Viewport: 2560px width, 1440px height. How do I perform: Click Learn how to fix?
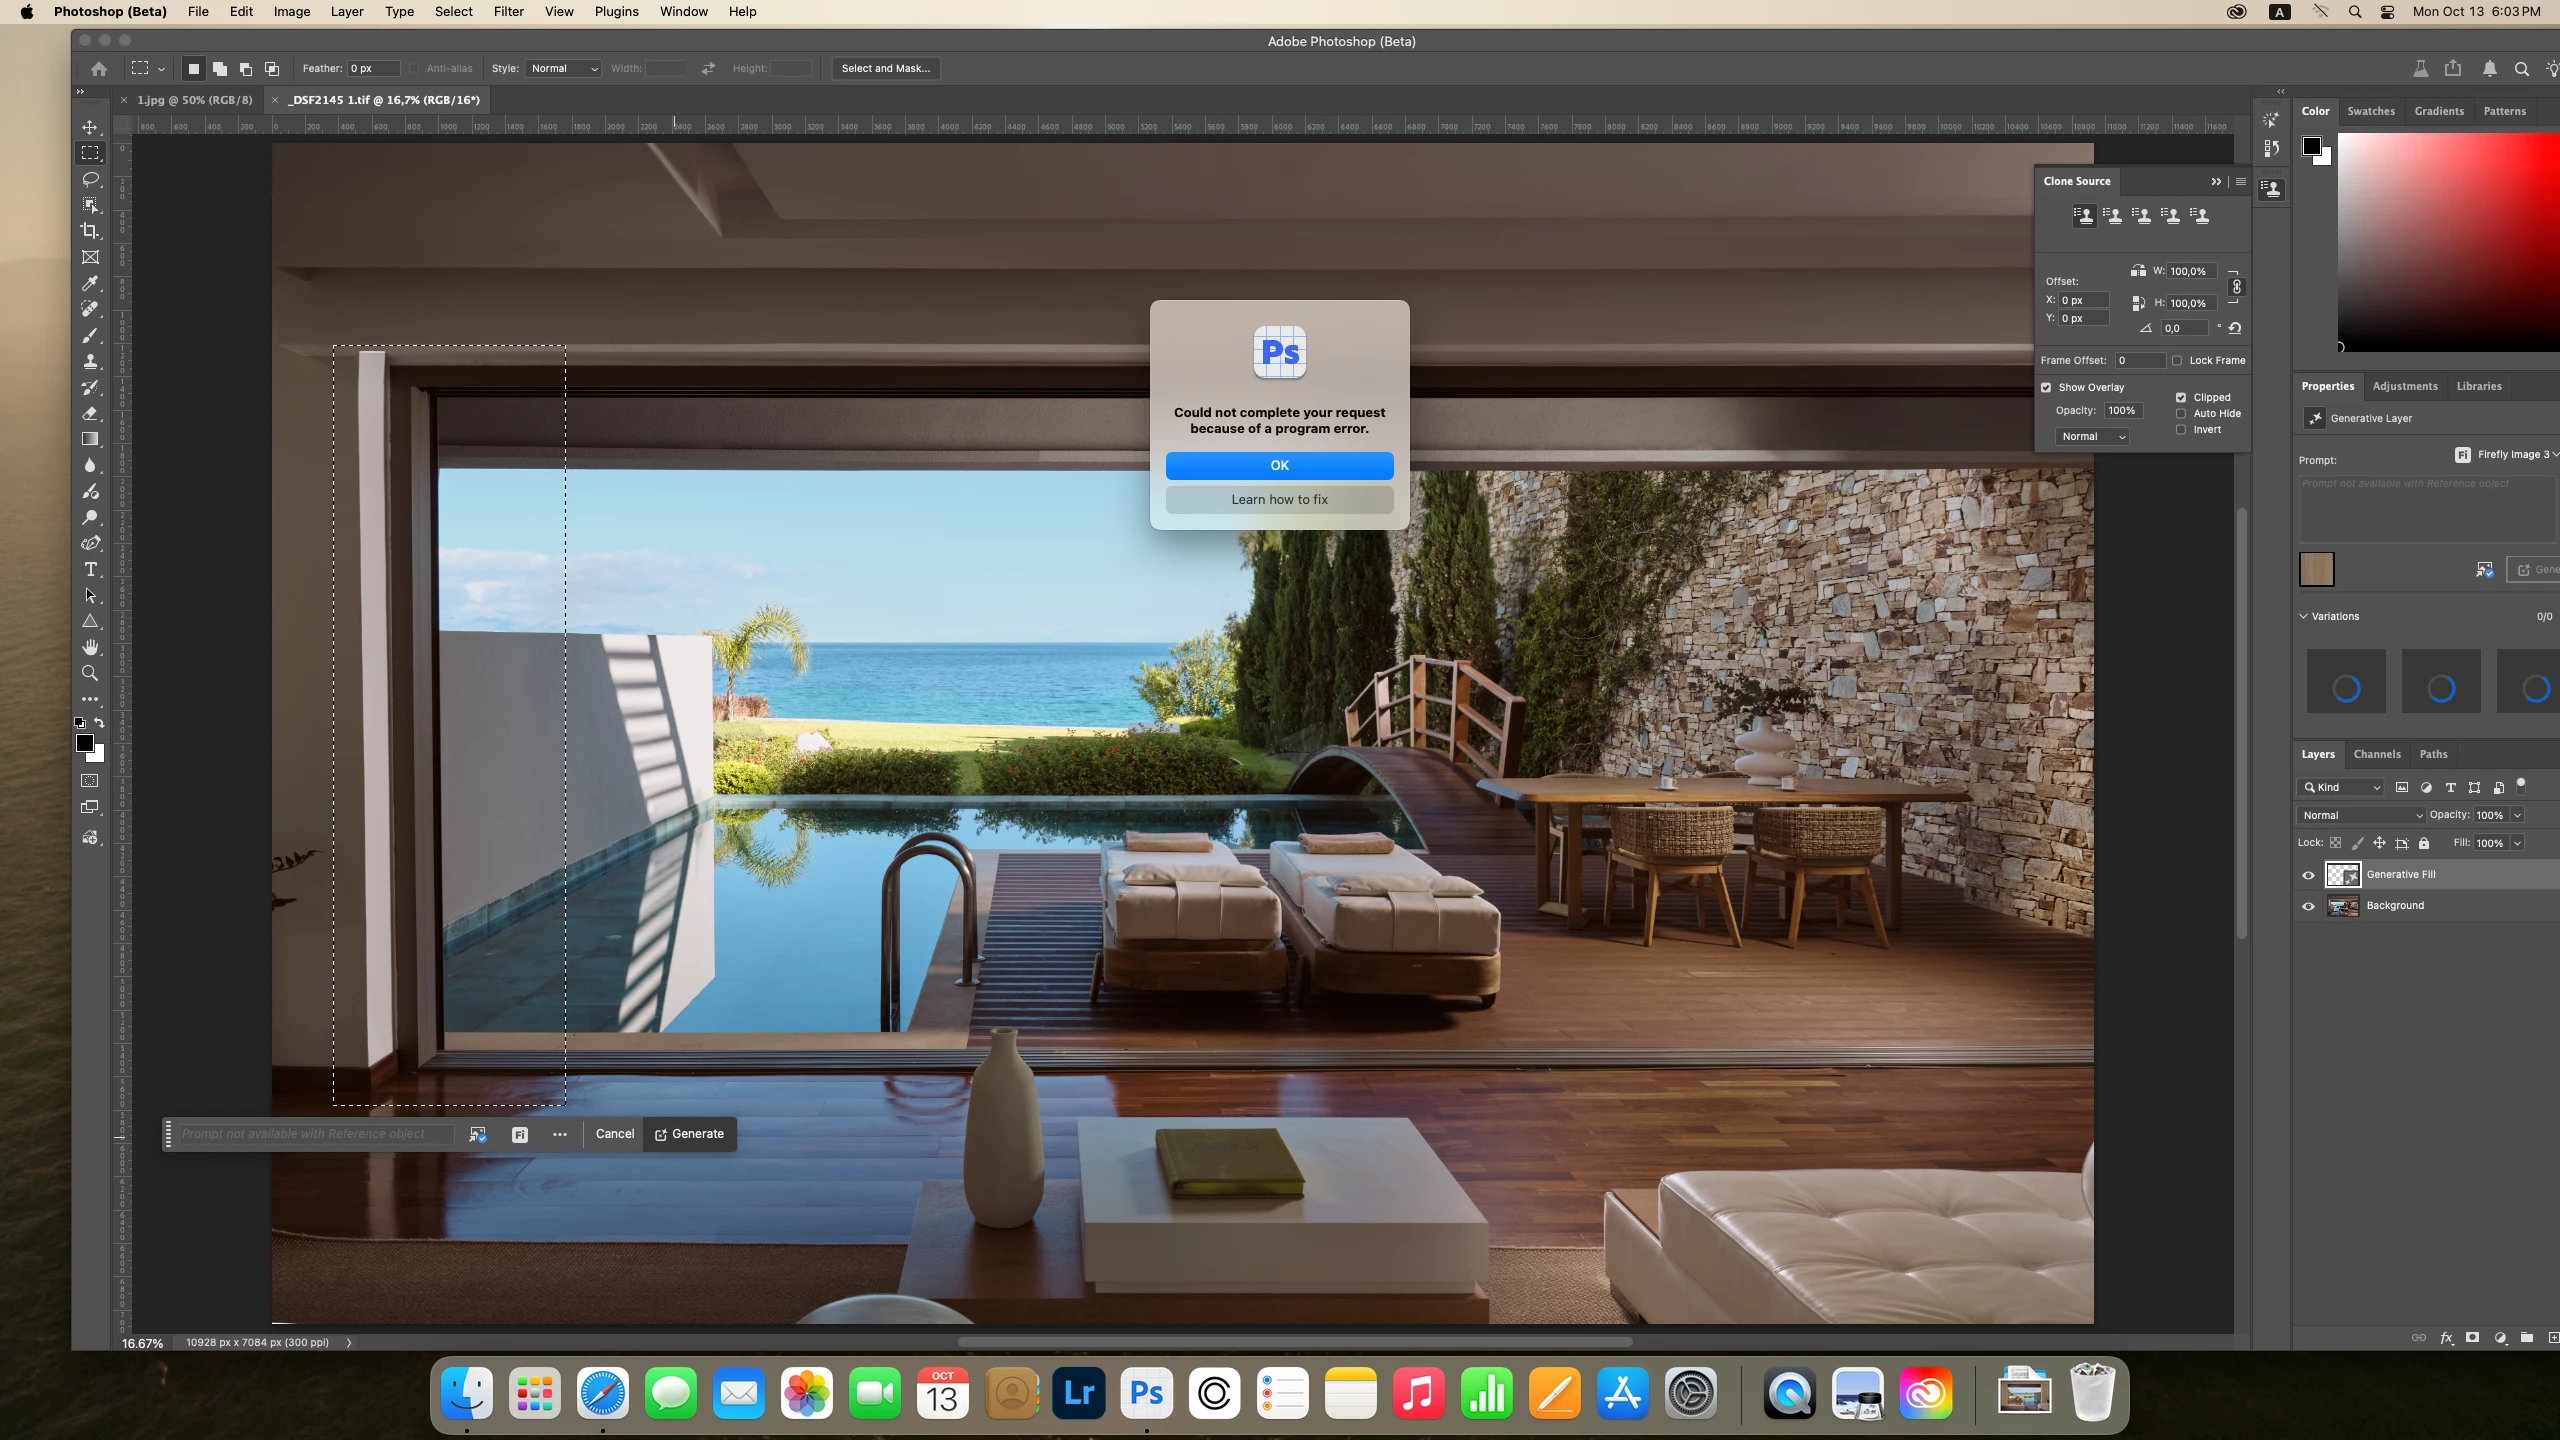click(x=1279, y=499)
